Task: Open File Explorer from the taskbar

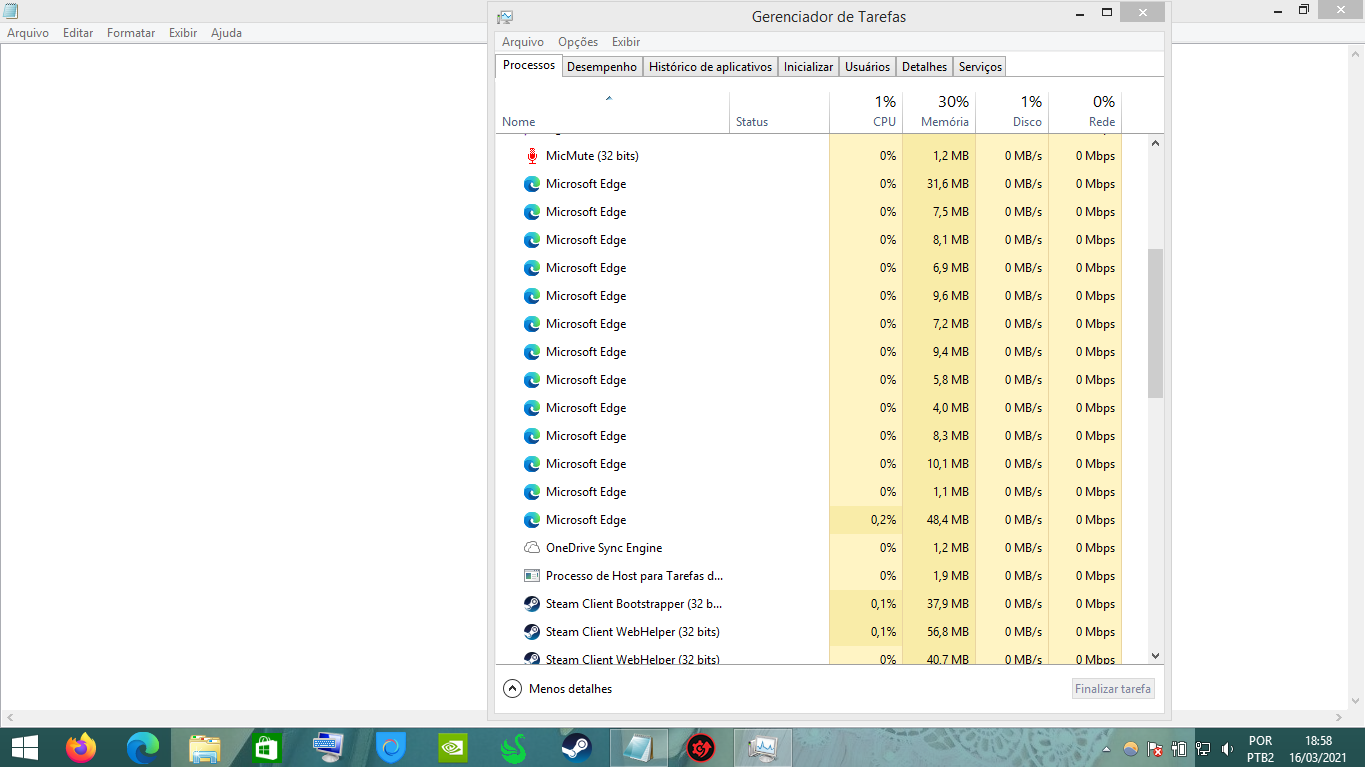Action: [205, 748]
